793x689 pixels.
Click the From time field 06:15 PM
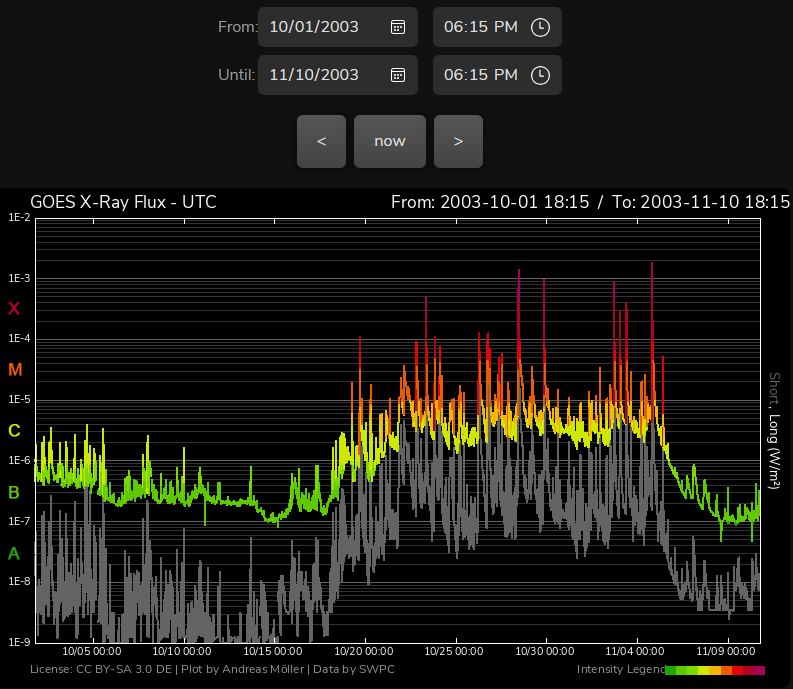tap(497, 27)
